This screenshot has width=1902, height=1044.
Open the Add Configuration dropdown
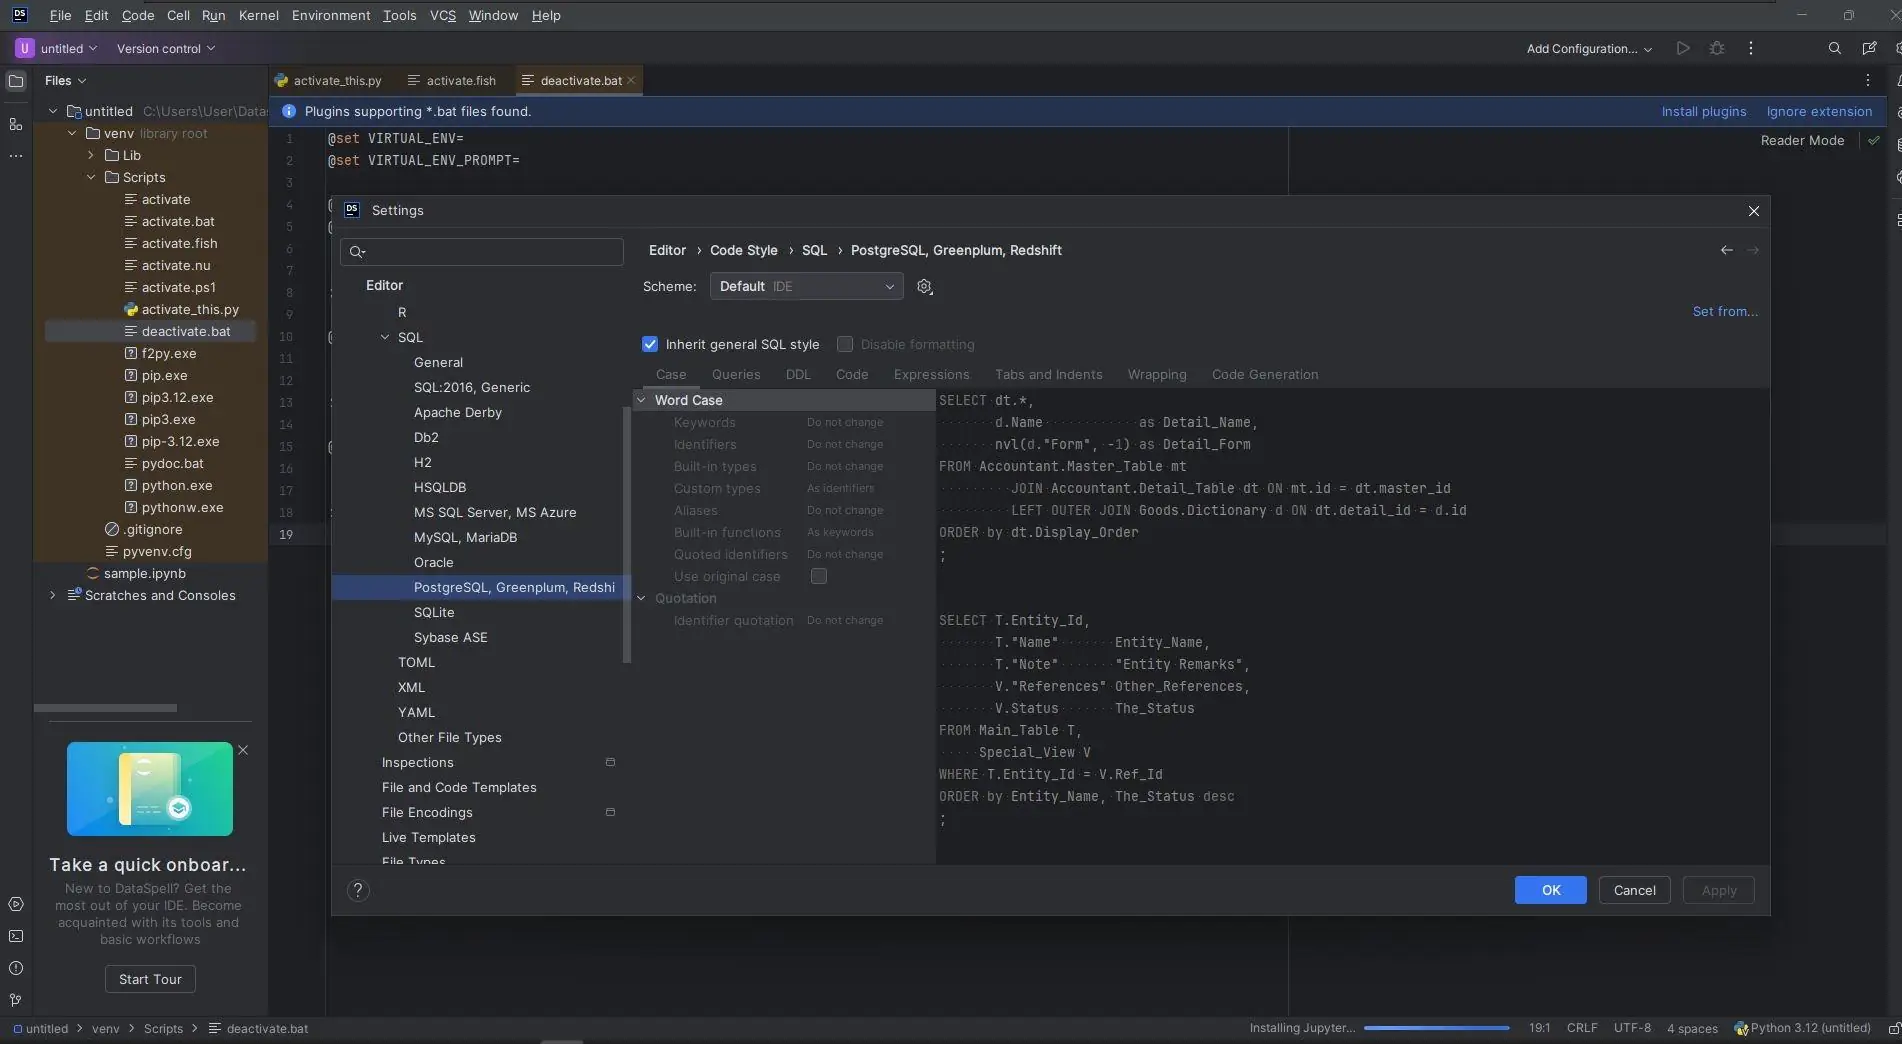pos(1589,49)
